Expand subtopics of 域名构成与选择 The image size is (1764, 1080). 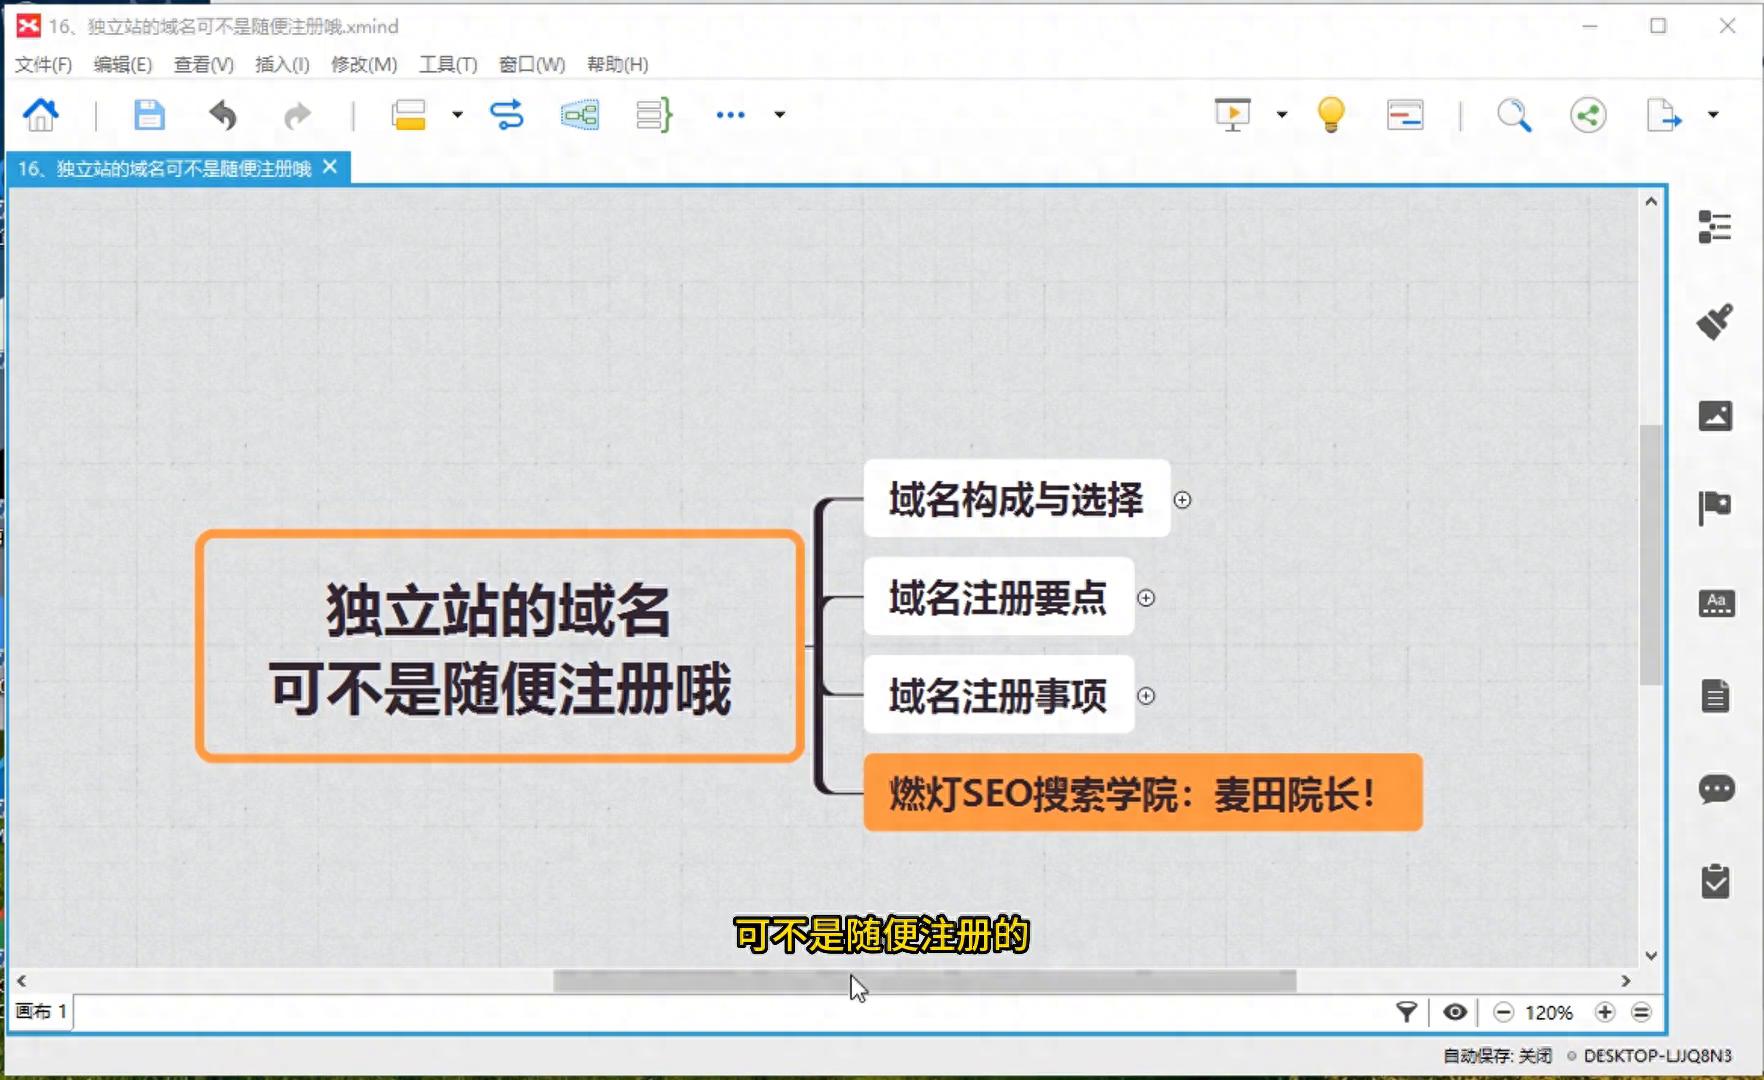1183,501
